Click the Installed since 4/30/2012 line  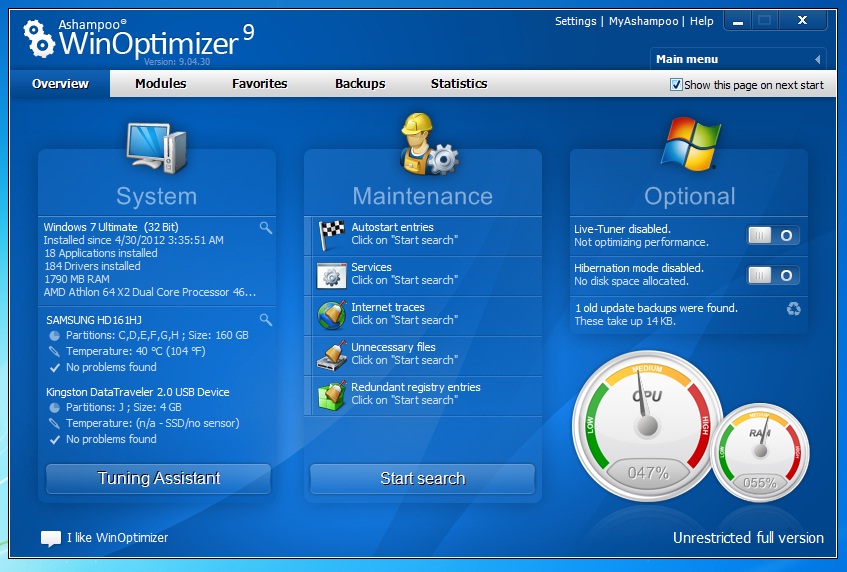tap(133, 240)
